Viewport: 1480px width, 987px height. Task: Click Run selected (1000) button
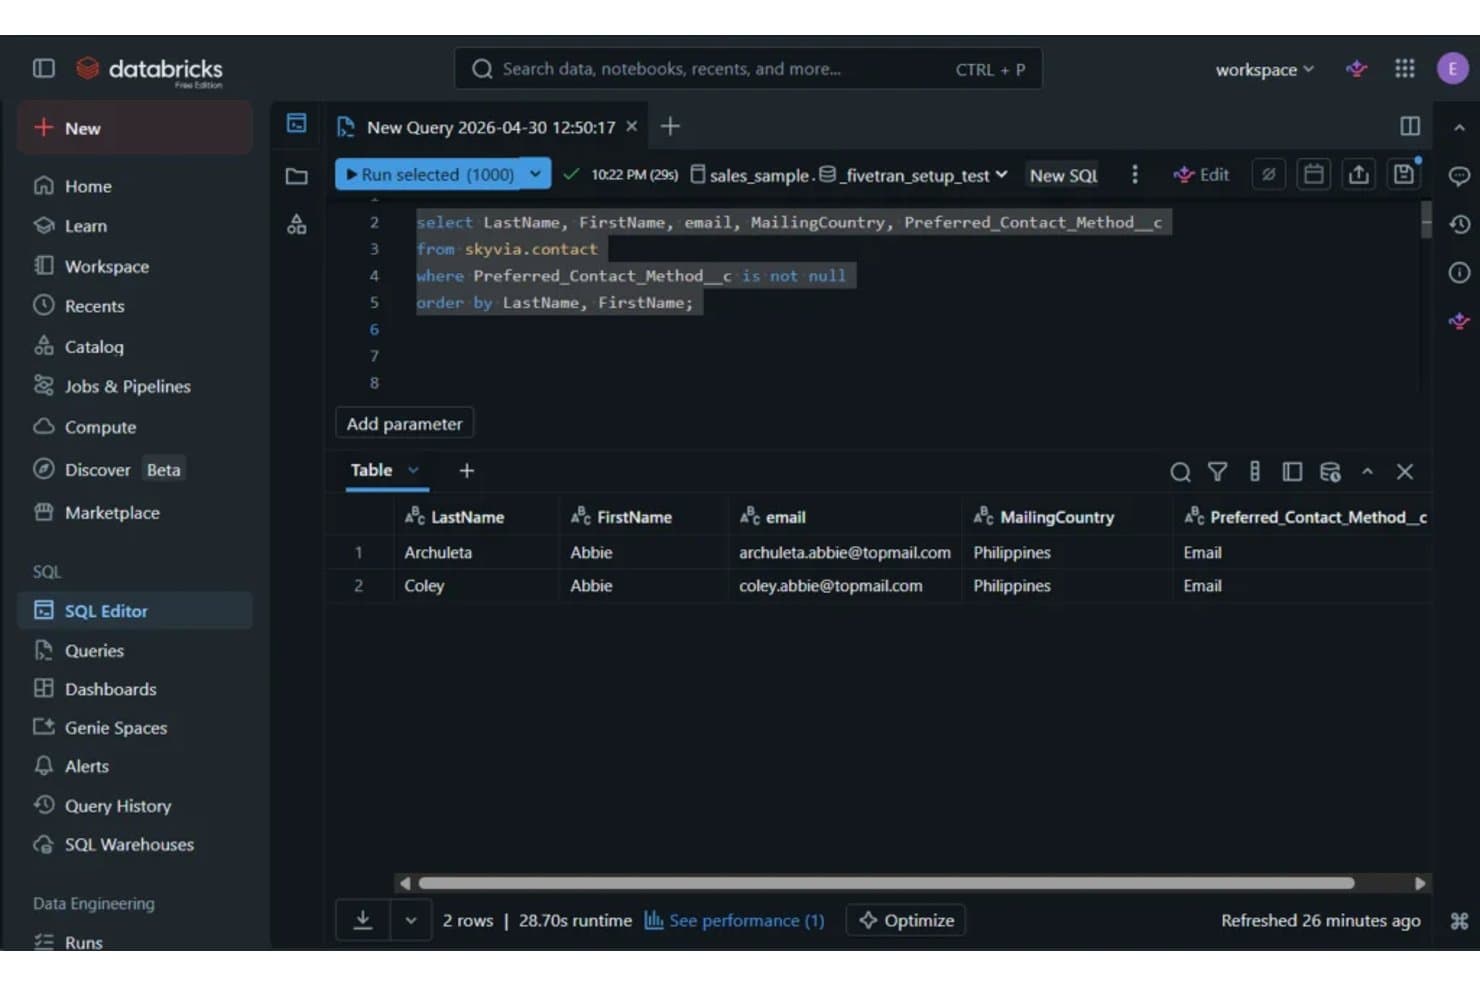pyautogui.click(x=430, y=174)
